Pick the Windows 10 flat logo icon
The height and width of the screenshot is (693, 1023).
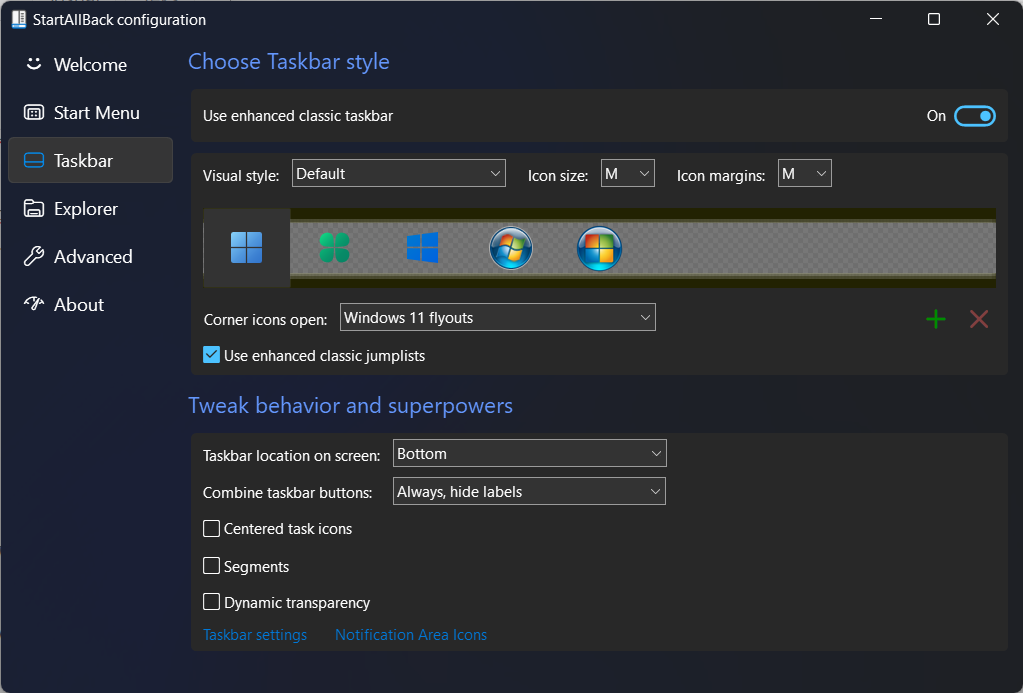pyautogui.click(x=422, y=247)
